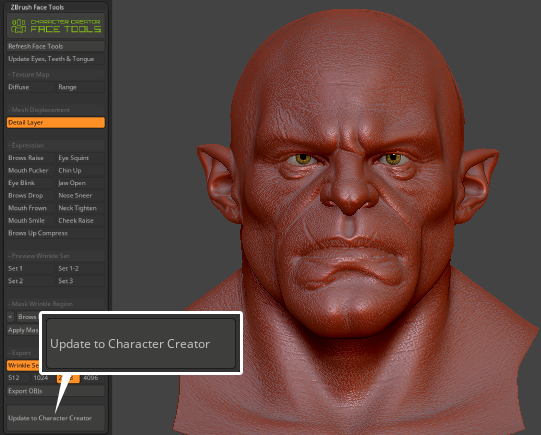541x435 pixels.
Task: Select the Nose Sneer expression
Action: tap(80, 196)
